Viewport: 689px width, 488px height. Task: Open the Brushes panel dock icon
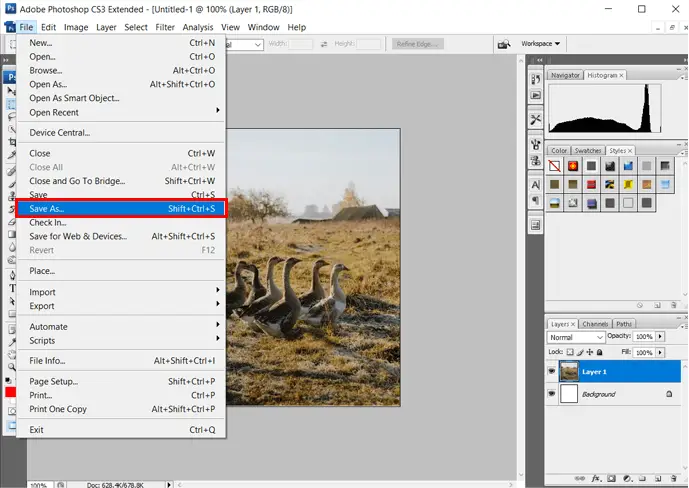[x=536, y=144]
